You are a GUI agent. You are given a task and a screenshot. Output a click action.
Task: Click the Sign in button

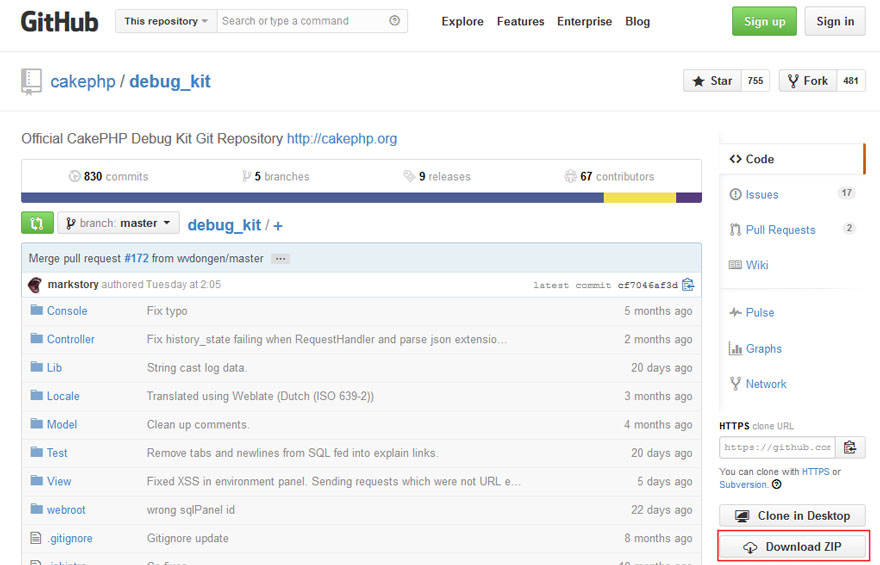tap(835, 21)
